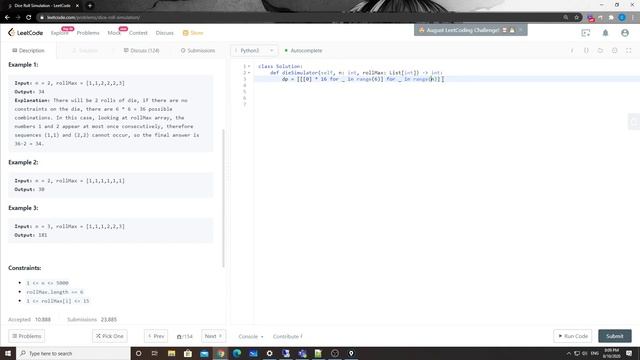Go to the Next problem
Image resolution: width=640 pixels, height=360 pixels.
click(x=213, y=336)
